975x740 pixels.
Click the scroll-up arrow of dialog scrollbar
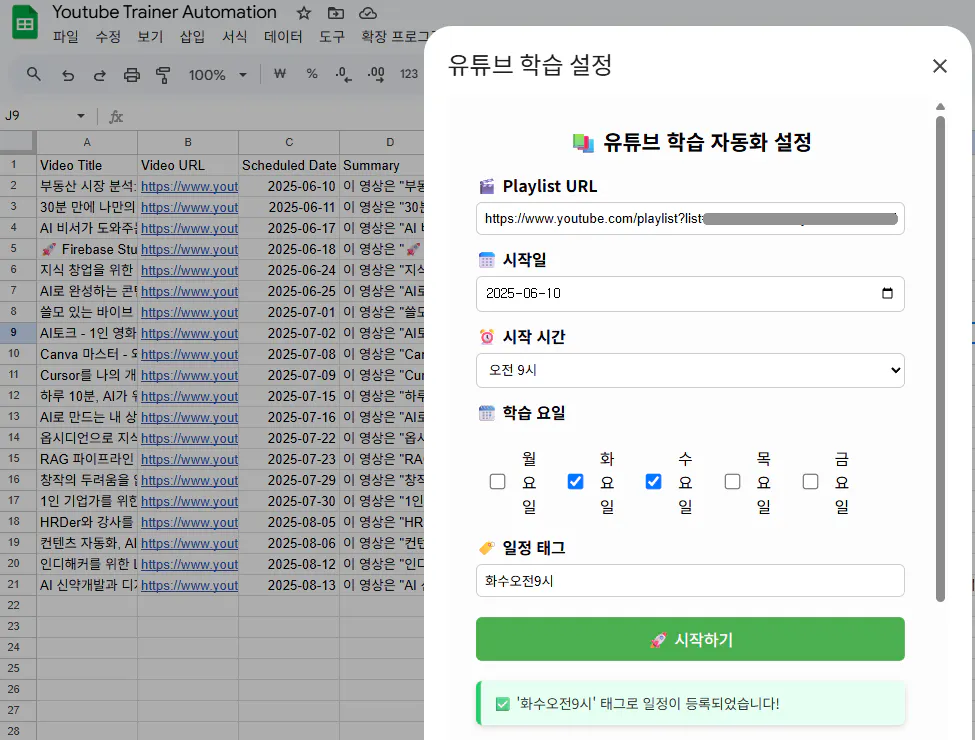940,107
